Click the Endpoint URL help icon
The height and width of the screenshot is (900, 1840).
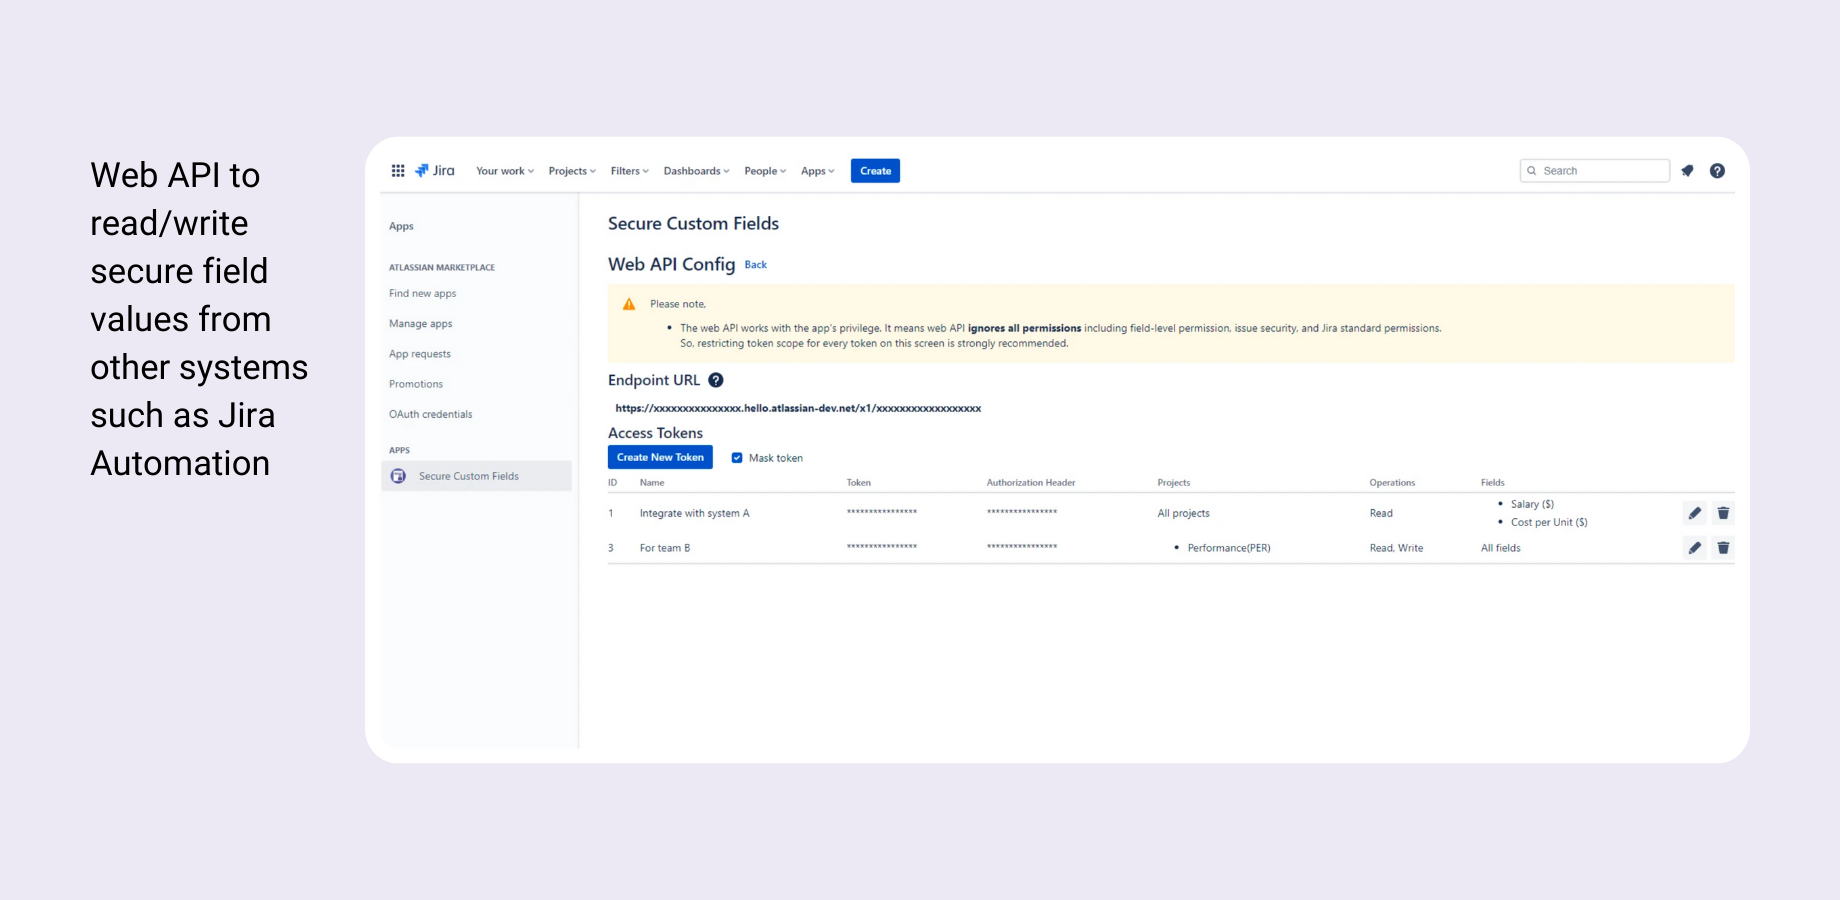716,380
